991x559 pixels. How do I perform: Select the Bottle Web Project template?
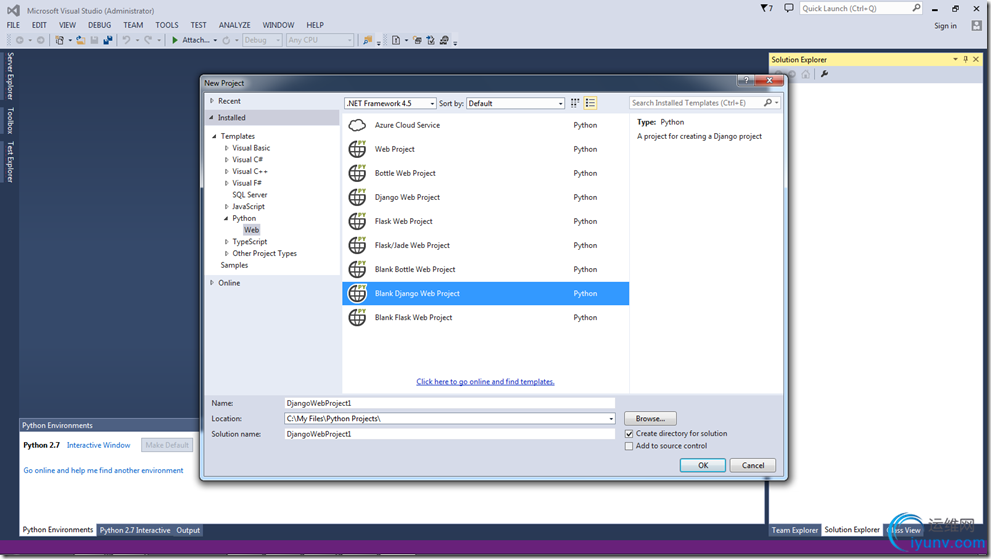485,173
